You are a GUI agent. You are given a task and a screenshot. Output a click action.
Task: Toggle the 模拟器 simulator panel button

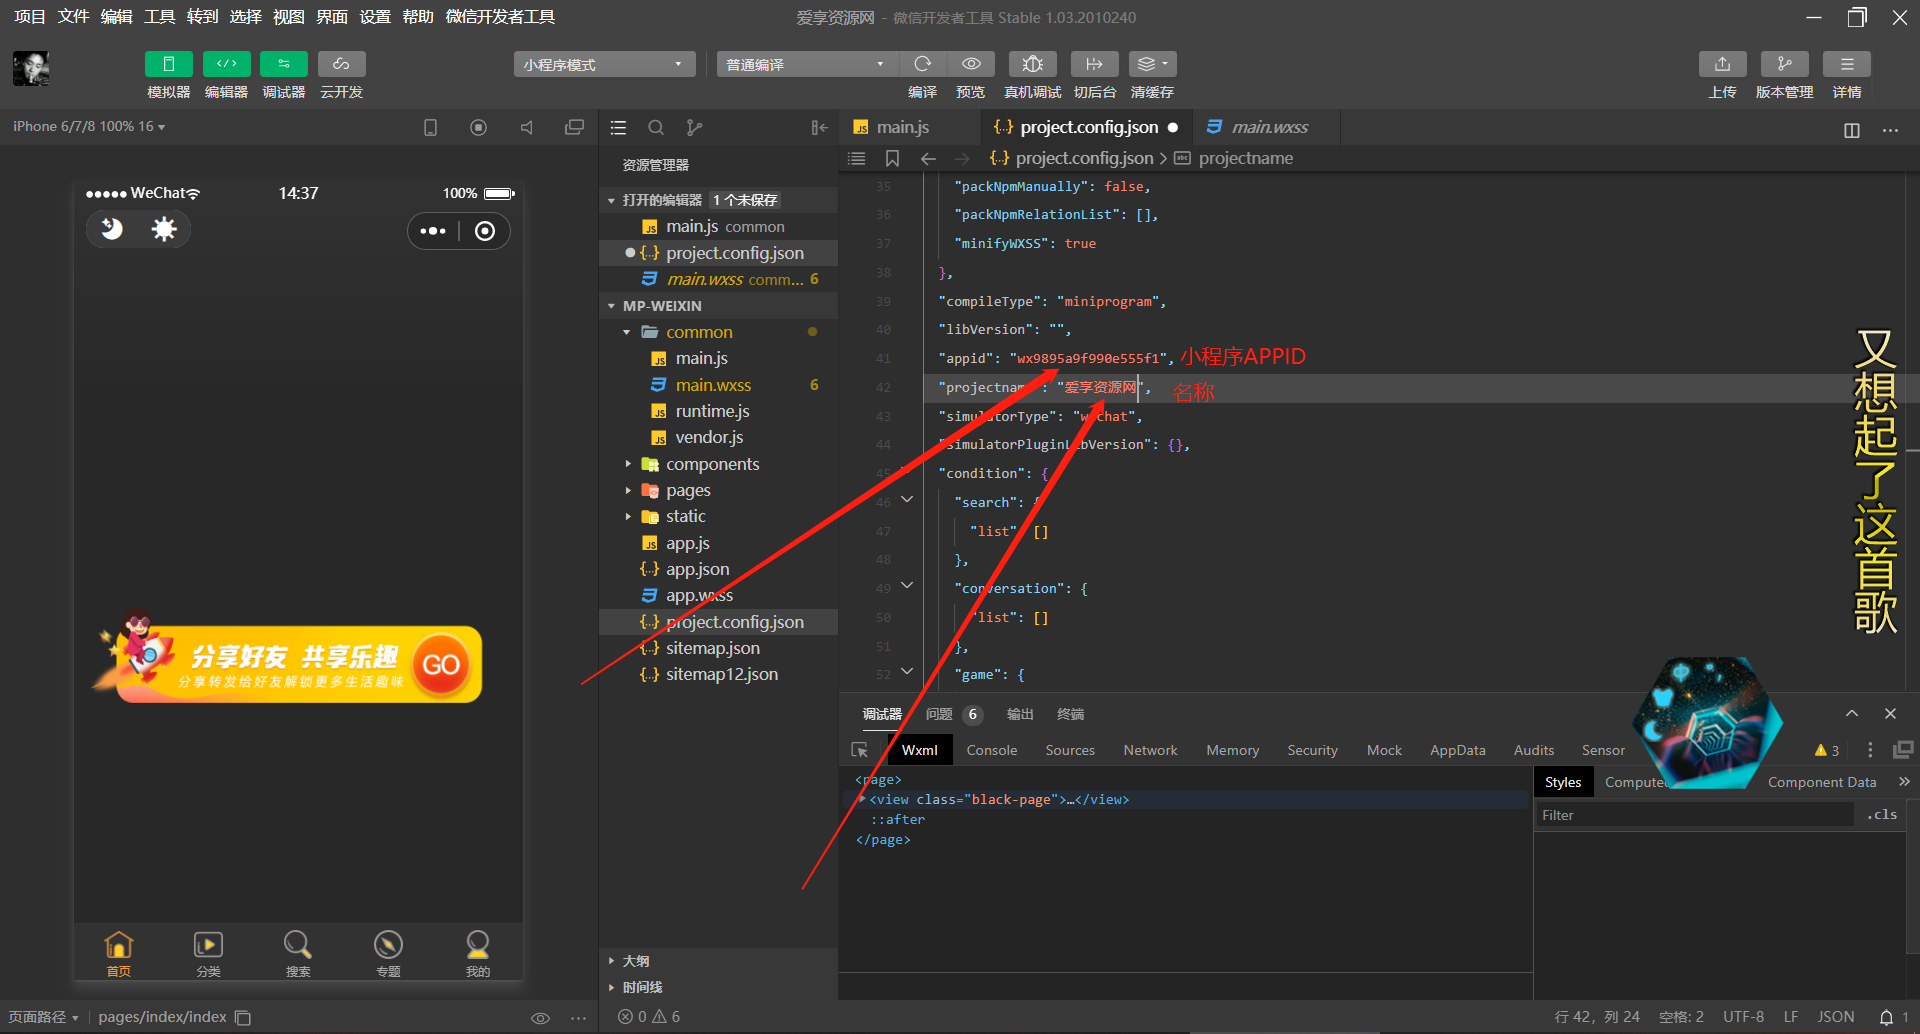coord(168,64)
